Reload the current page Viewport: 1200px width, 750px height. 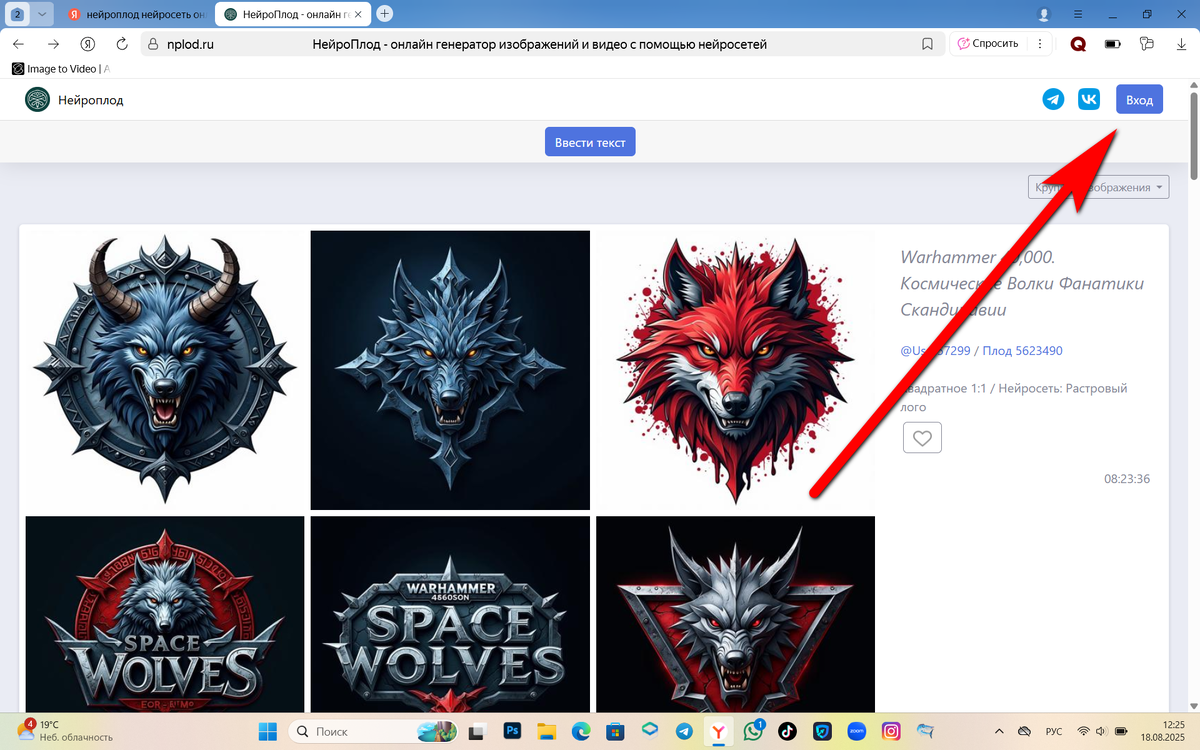tap(122, 44)
